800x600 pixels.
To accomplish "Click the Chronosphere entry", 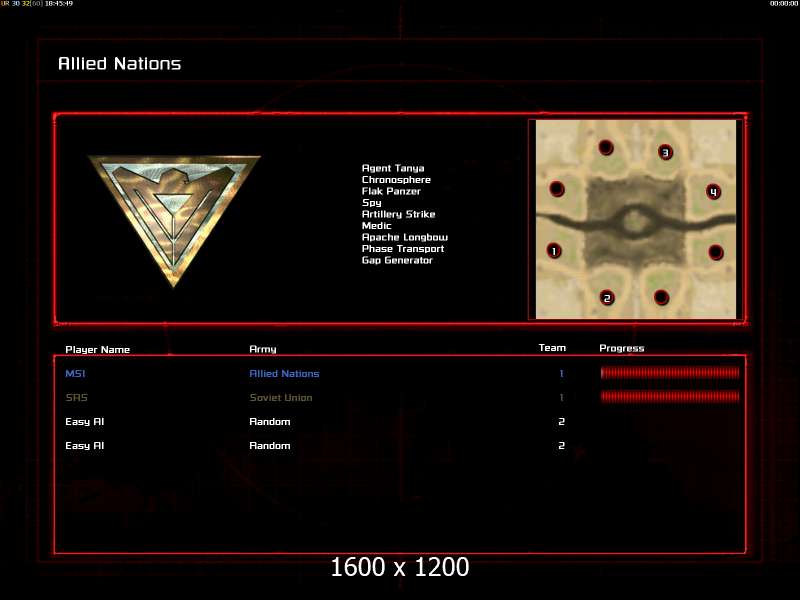I will pos(396,180).
